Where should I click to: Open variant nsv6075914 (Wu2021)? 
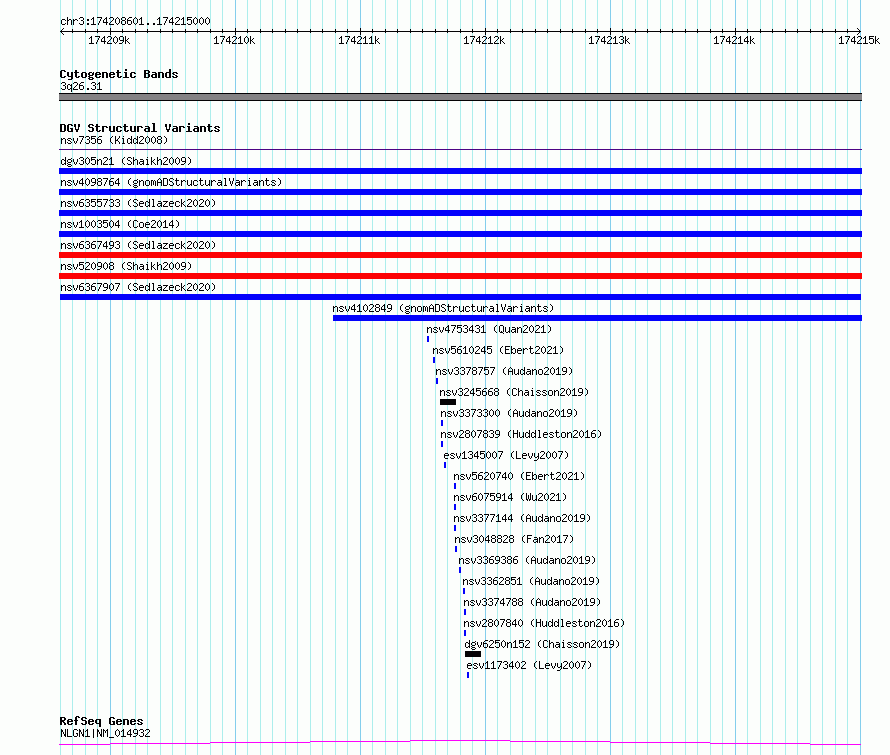[510, 497]
